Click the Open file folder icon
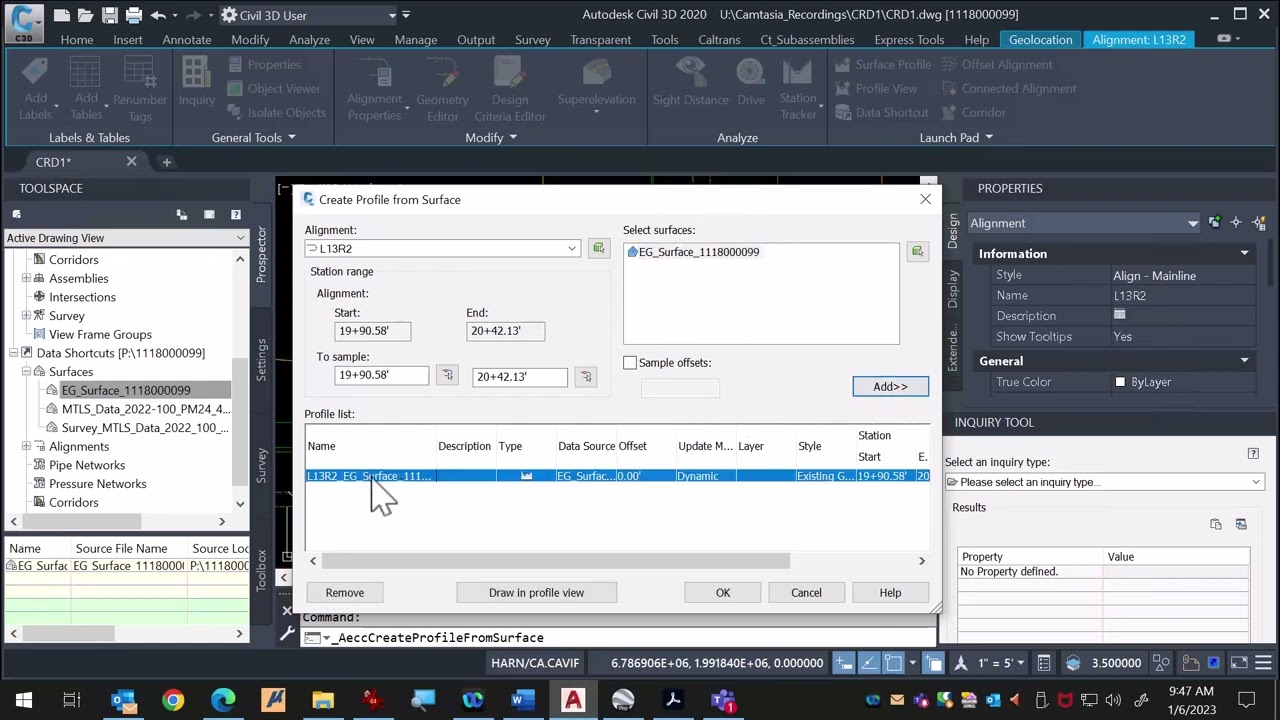The height and width of the screenshot is (720, 1280). [x=87, y=15]
